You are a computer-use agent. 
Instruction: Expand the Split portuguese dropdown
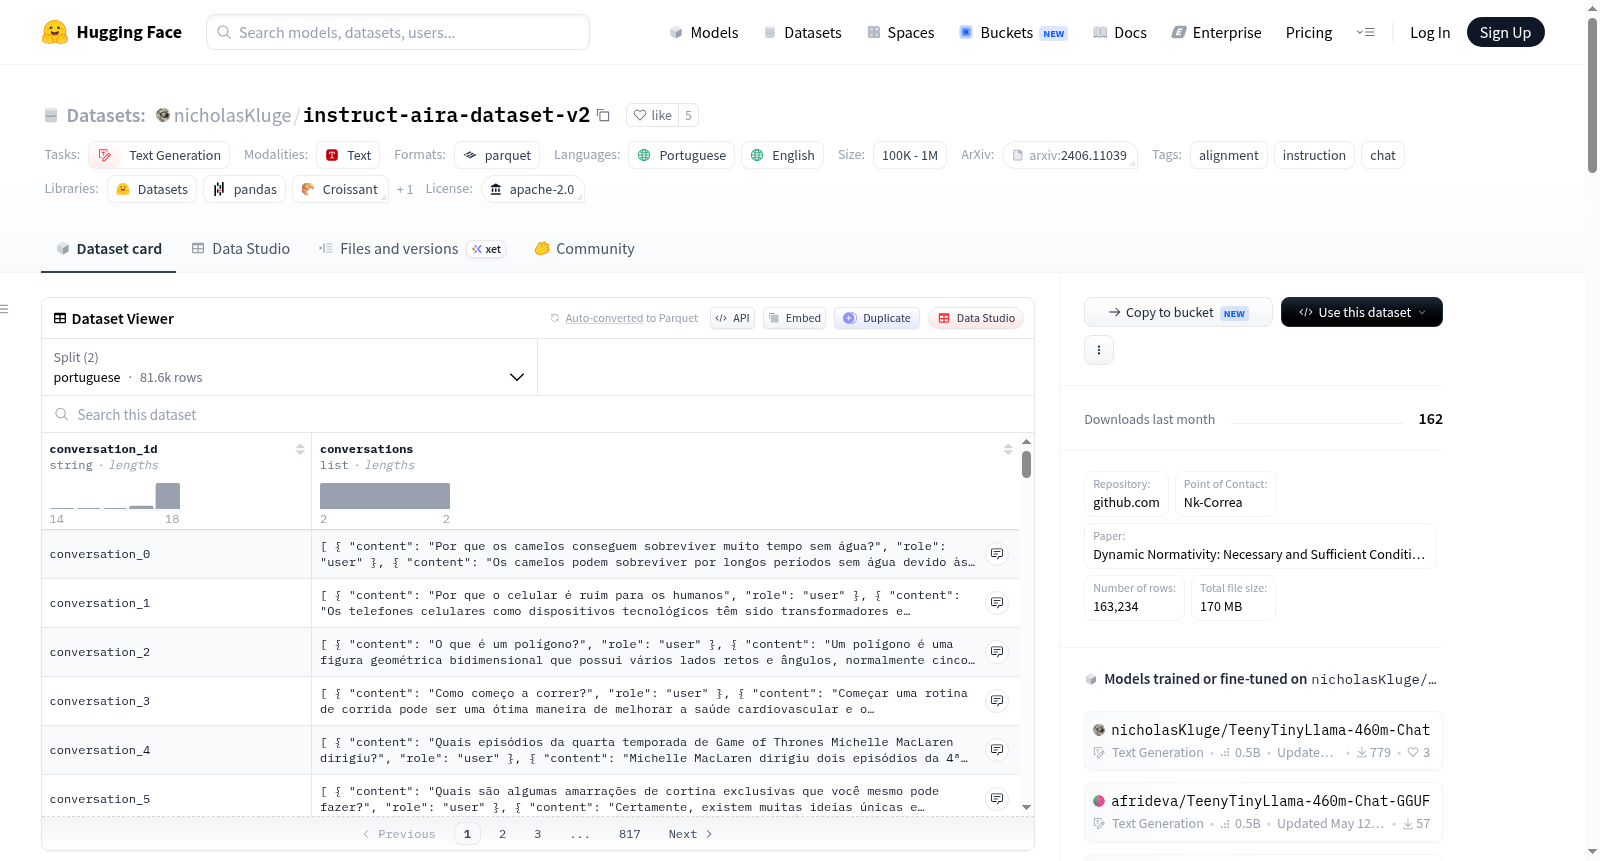pos(289,367)
